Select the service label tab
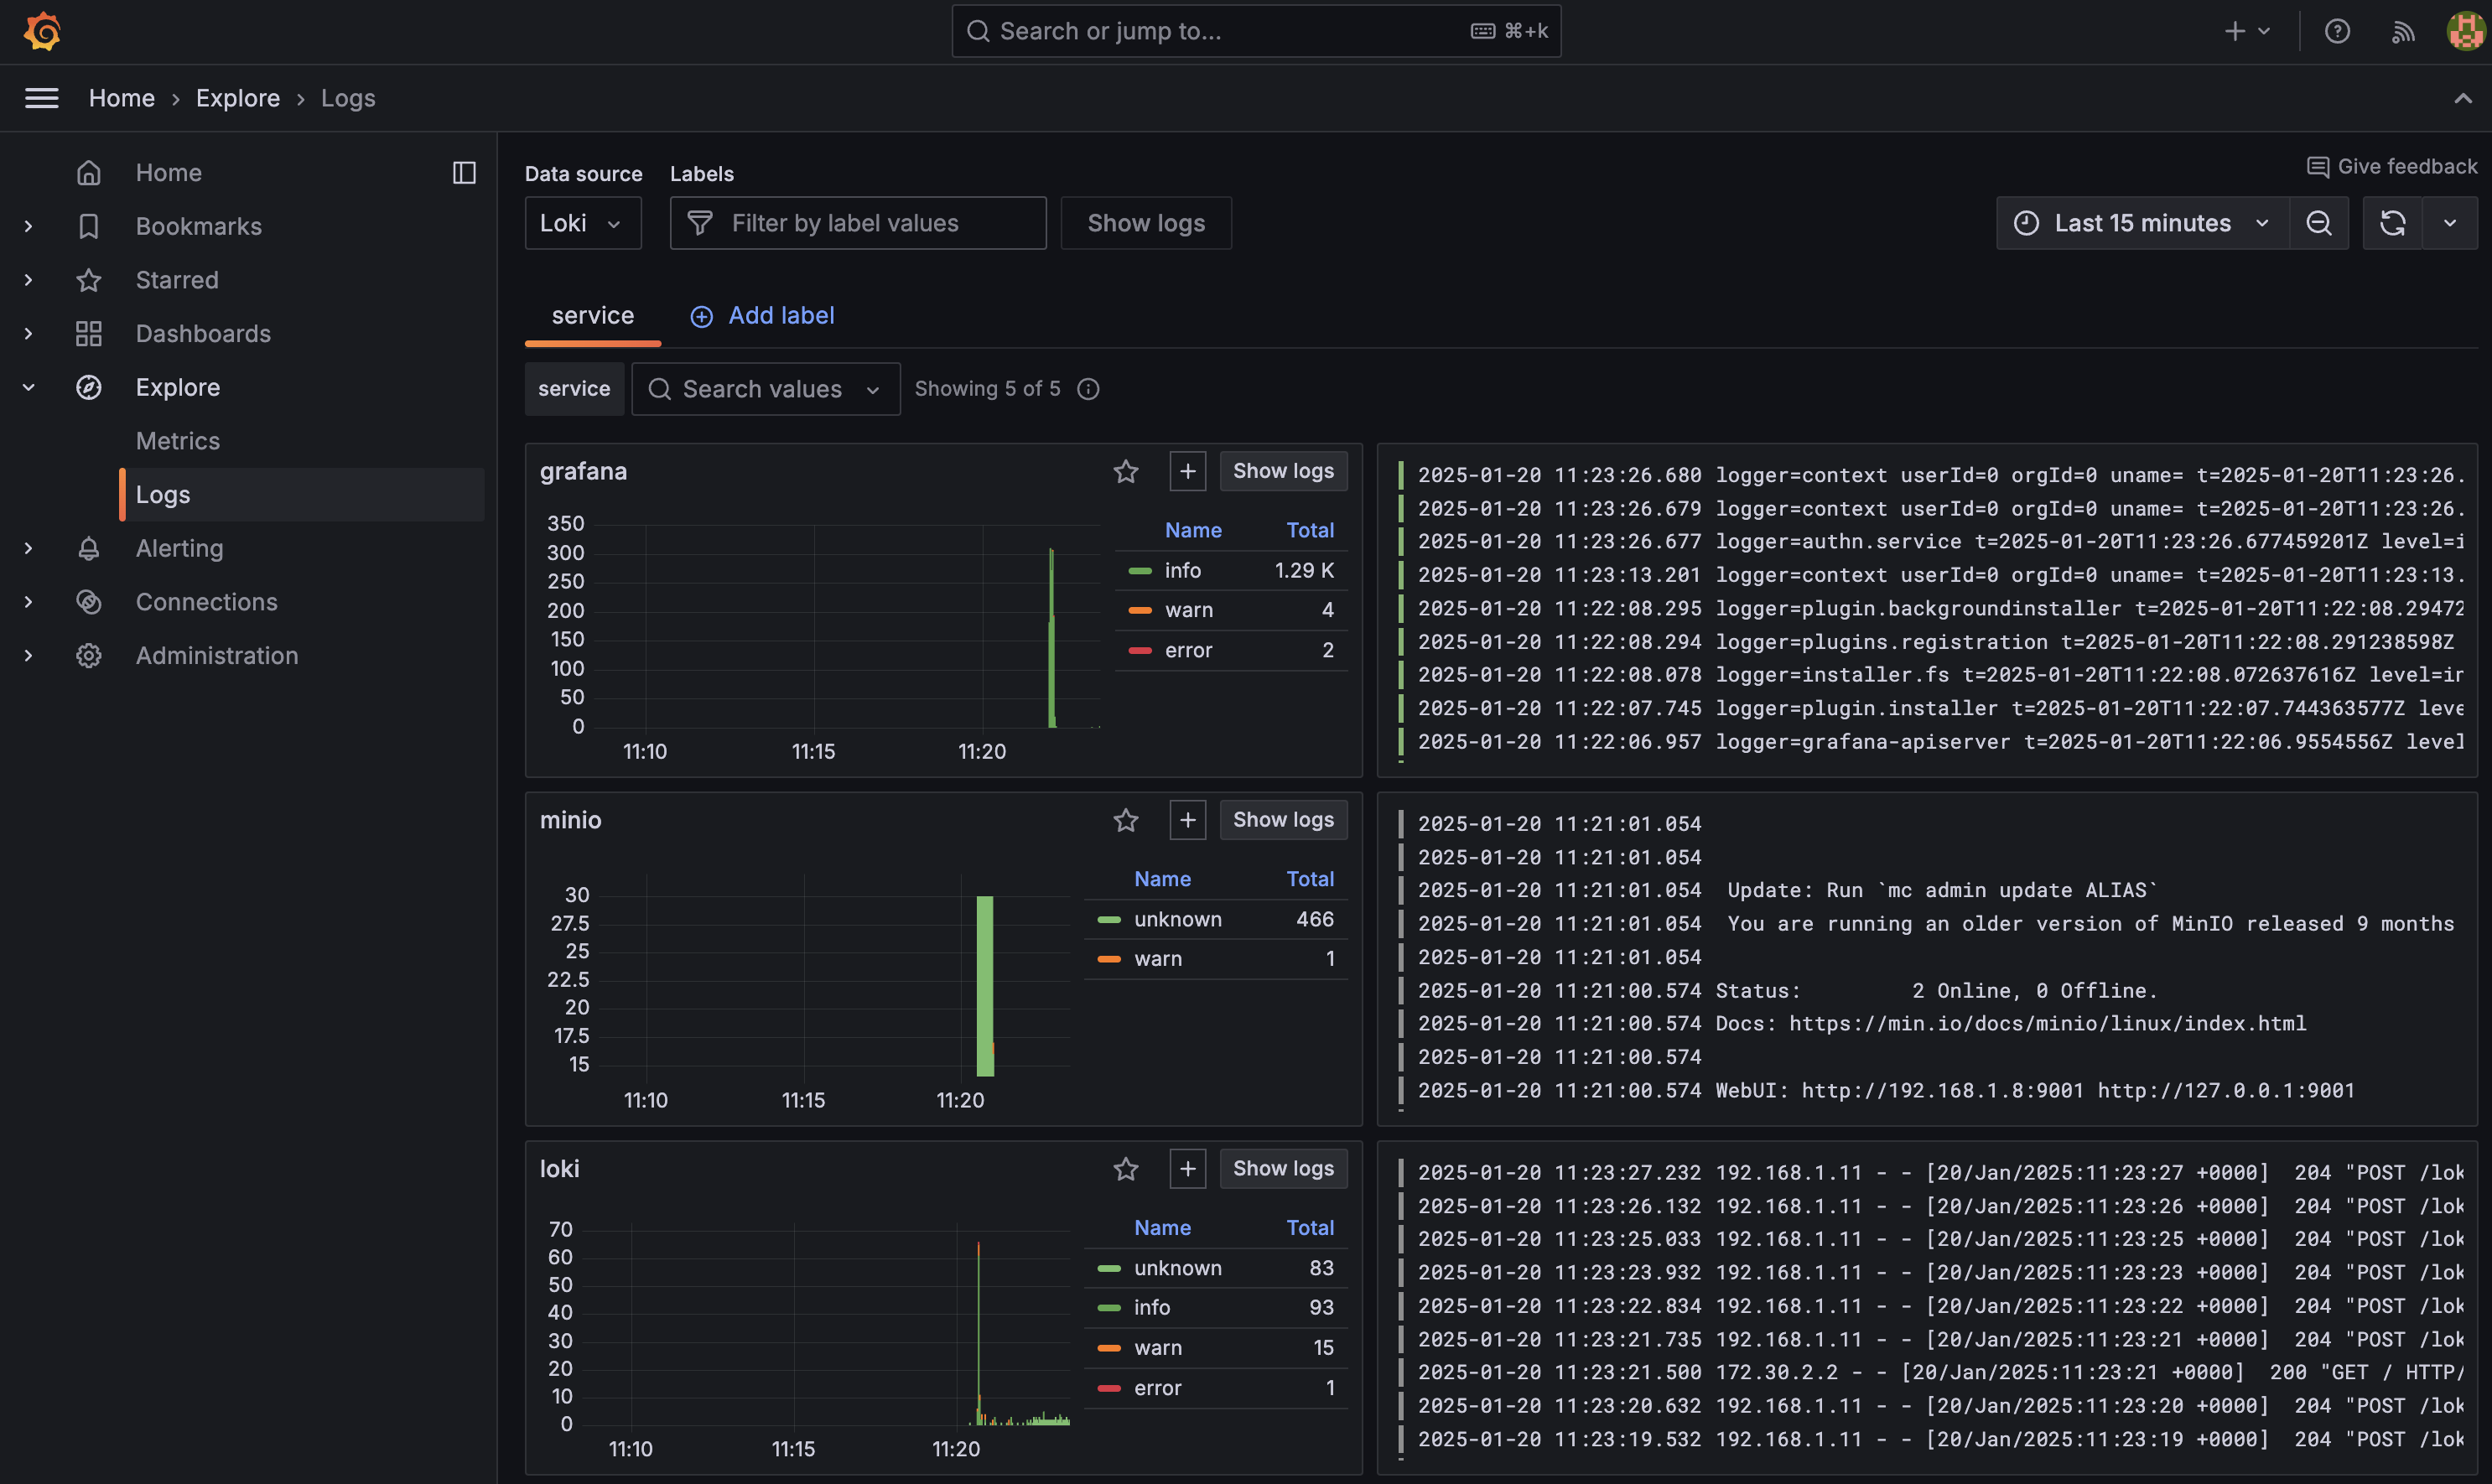 592,316
